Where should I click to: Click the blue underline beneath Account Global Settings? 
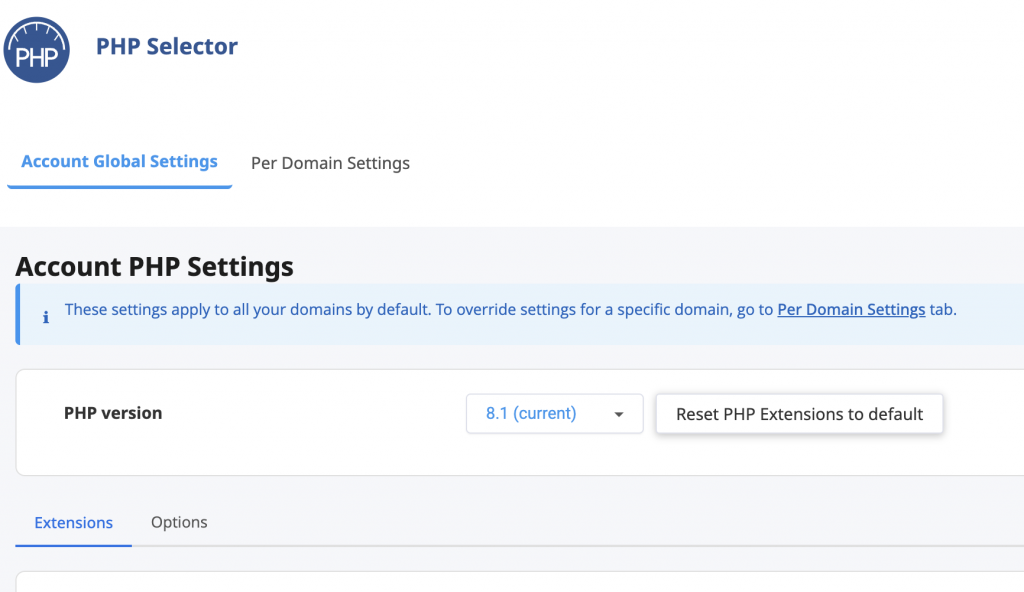(120, 187)
